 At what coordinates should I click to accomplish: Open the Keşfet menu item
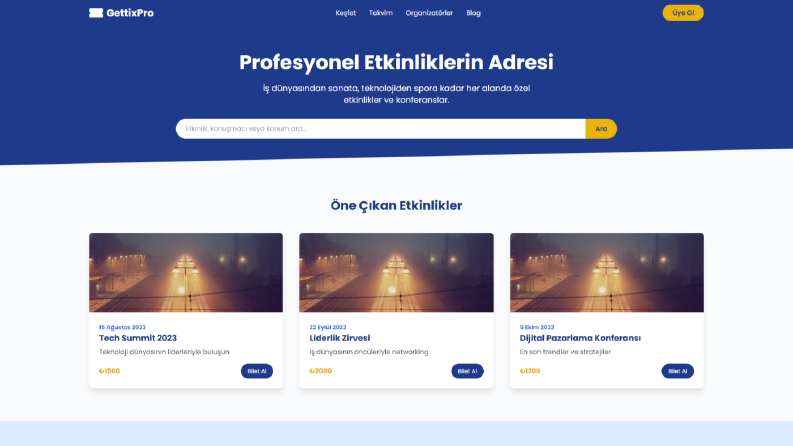(345, 13)
